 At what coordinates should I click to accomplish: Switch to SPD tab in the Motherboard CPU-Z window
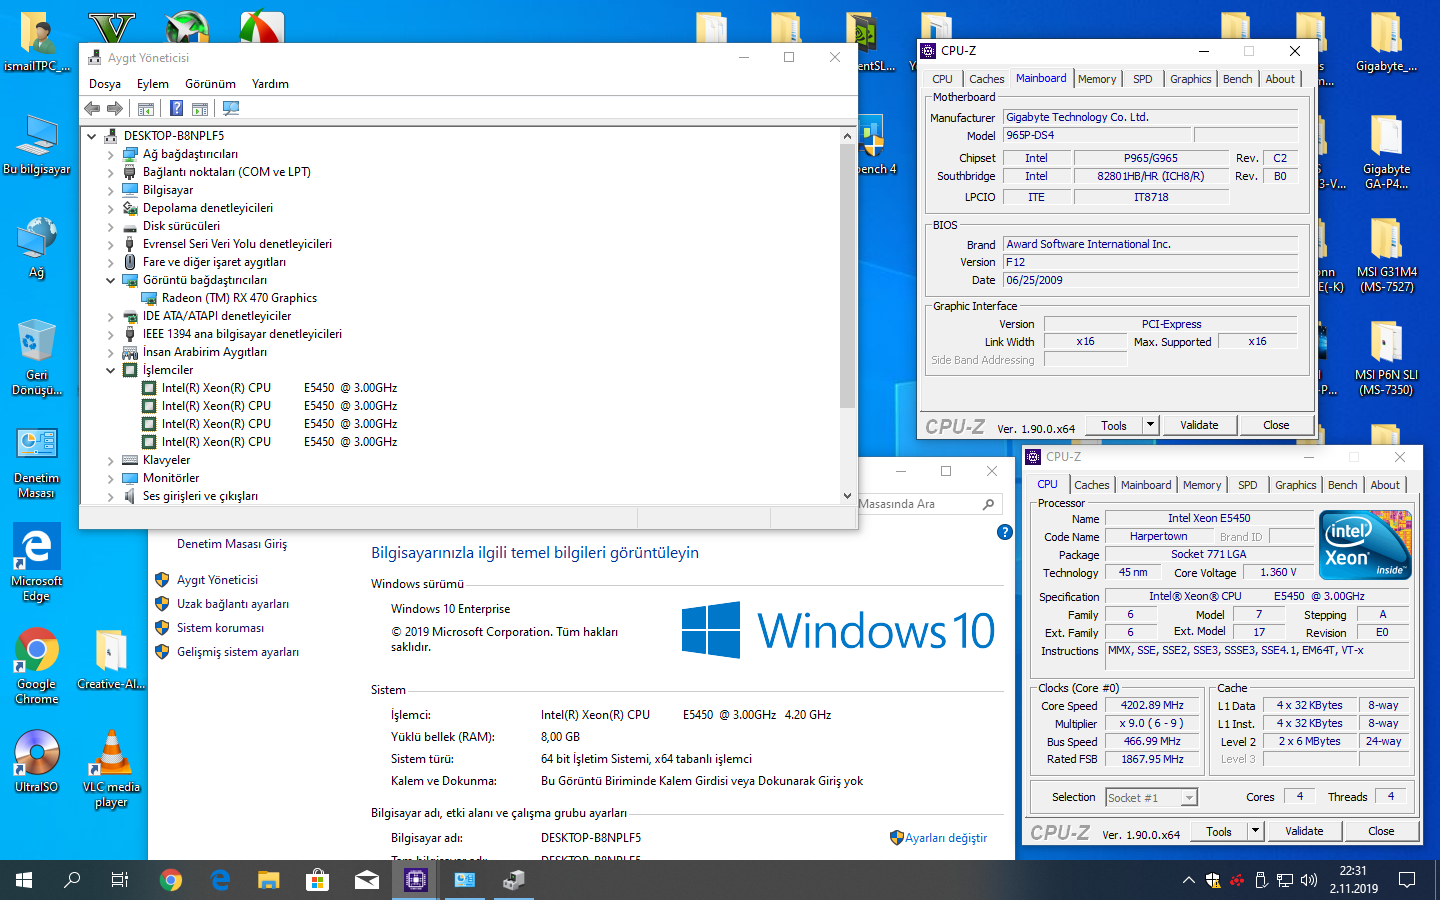[1143, 79]
